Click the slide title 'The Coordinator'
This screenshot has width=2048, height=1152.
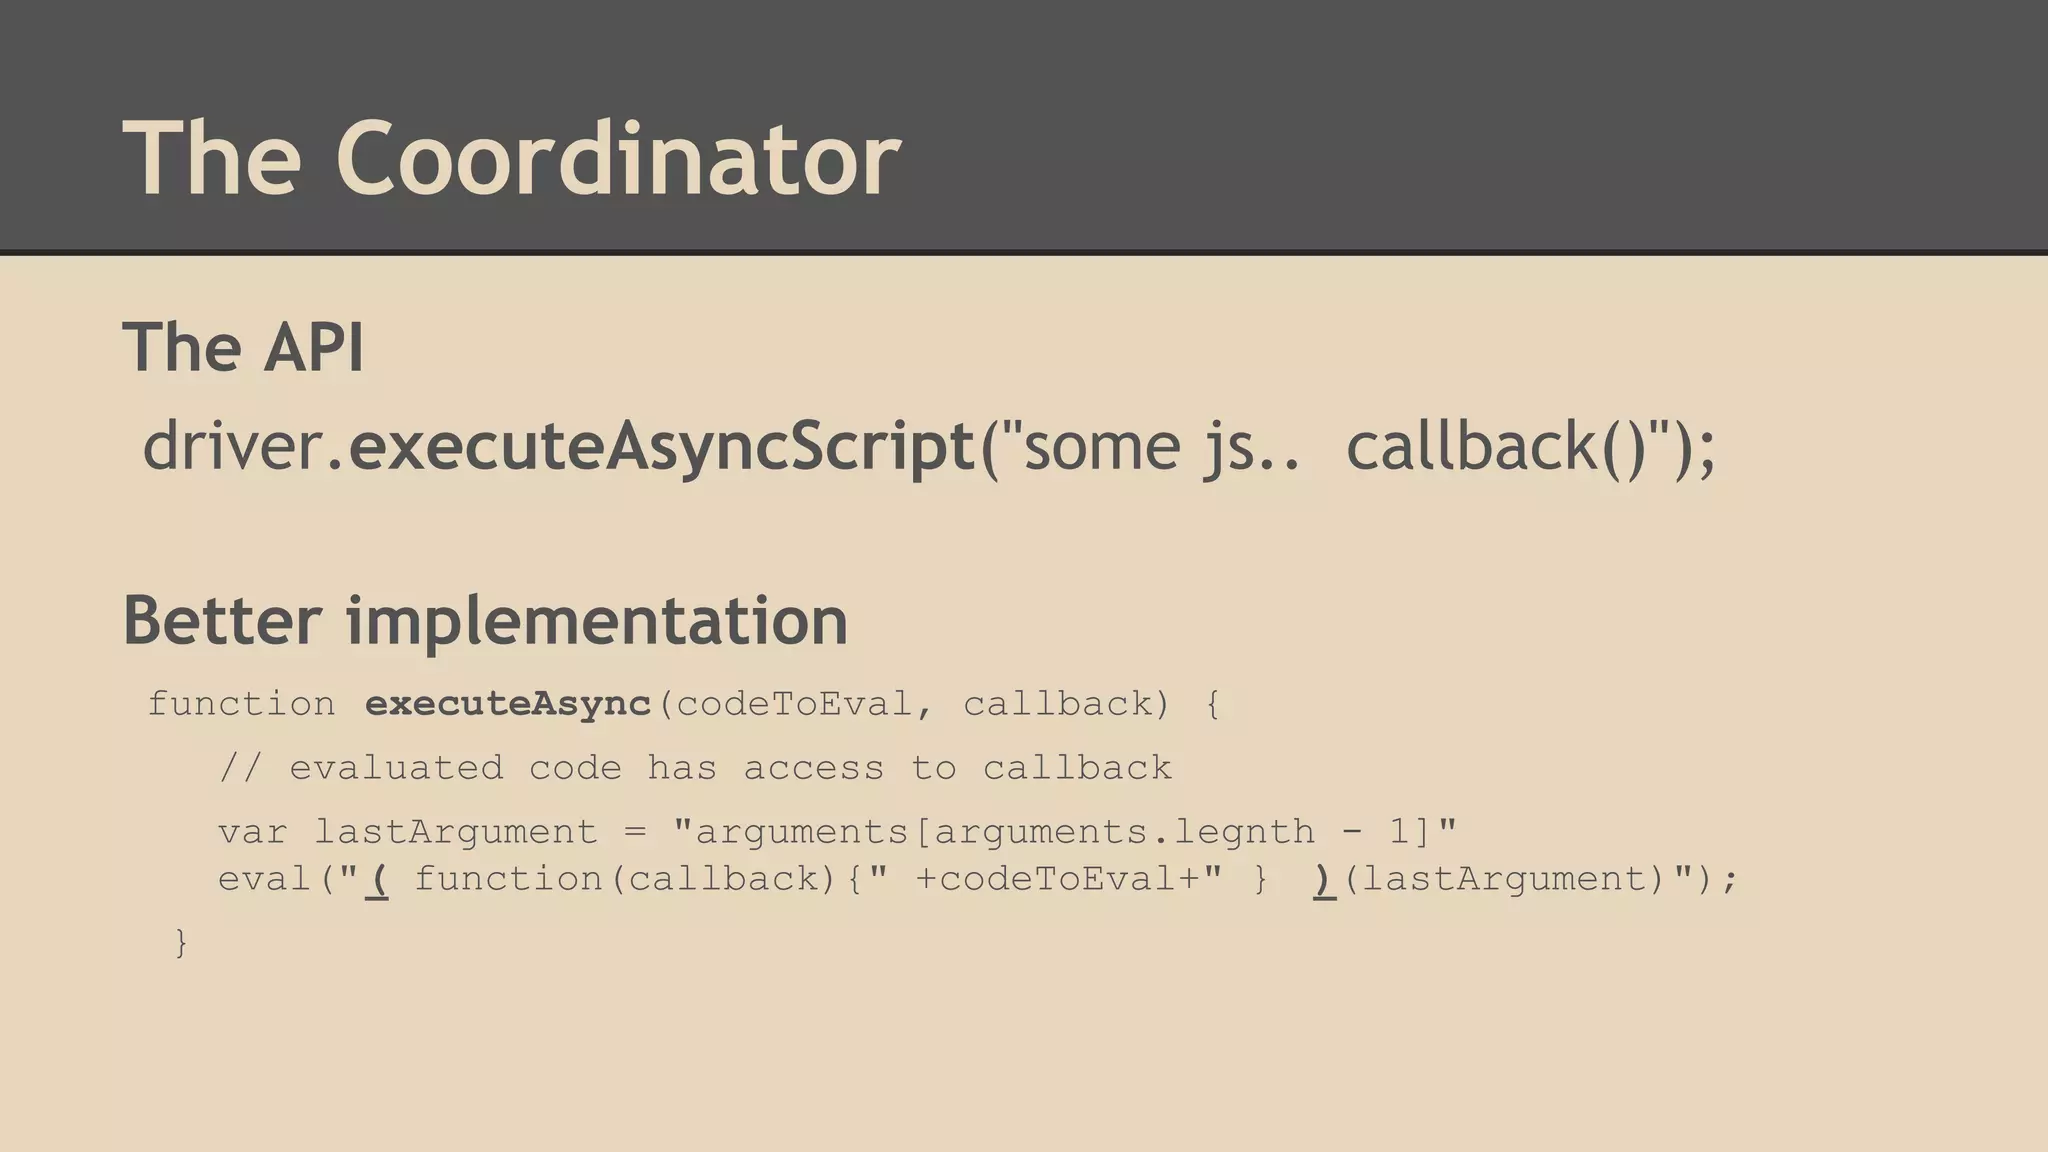click(x=512, y=158)
